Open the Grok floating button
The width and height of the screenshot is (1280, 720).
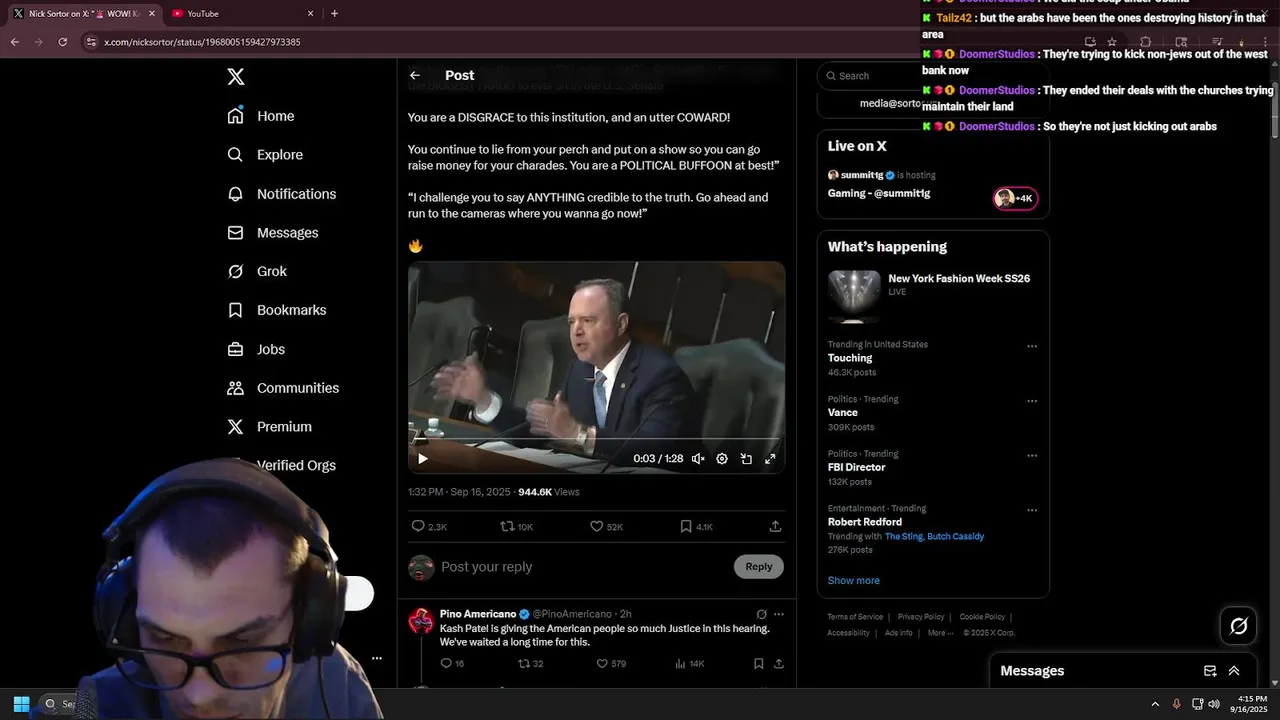pos(1239,626)
